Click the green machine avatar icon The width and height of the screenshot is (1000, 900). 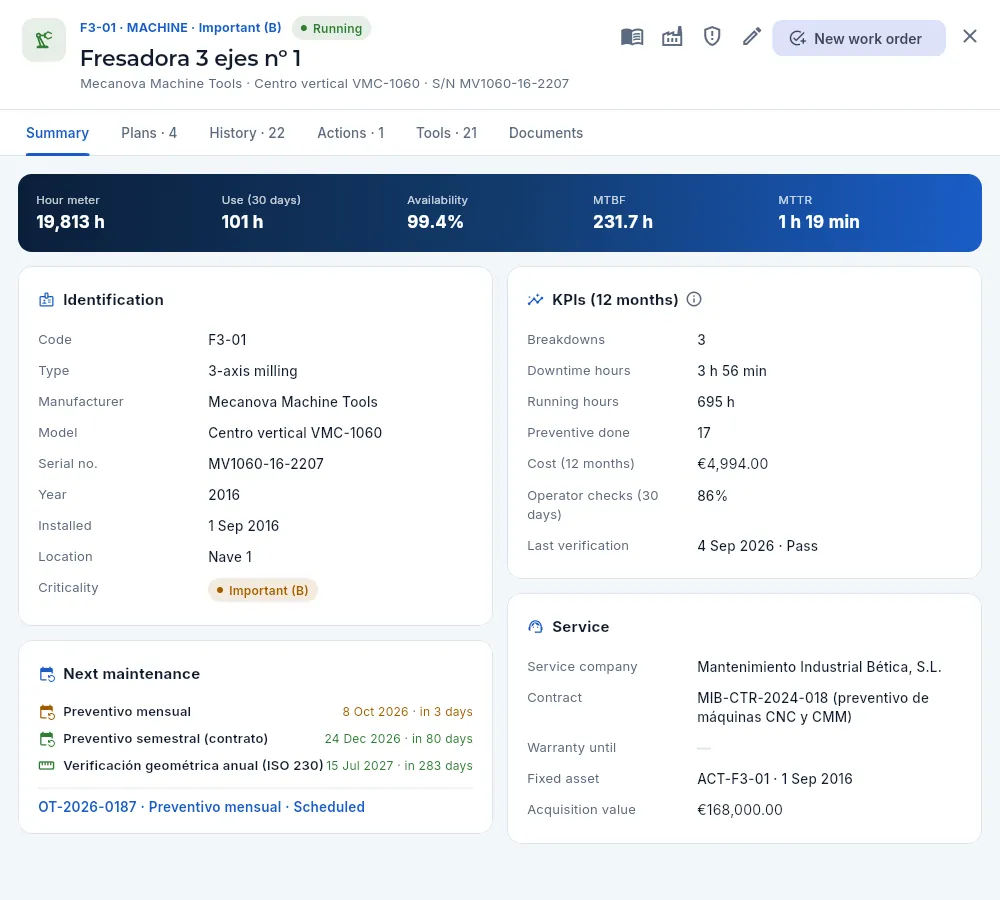[x=44, y=40]
